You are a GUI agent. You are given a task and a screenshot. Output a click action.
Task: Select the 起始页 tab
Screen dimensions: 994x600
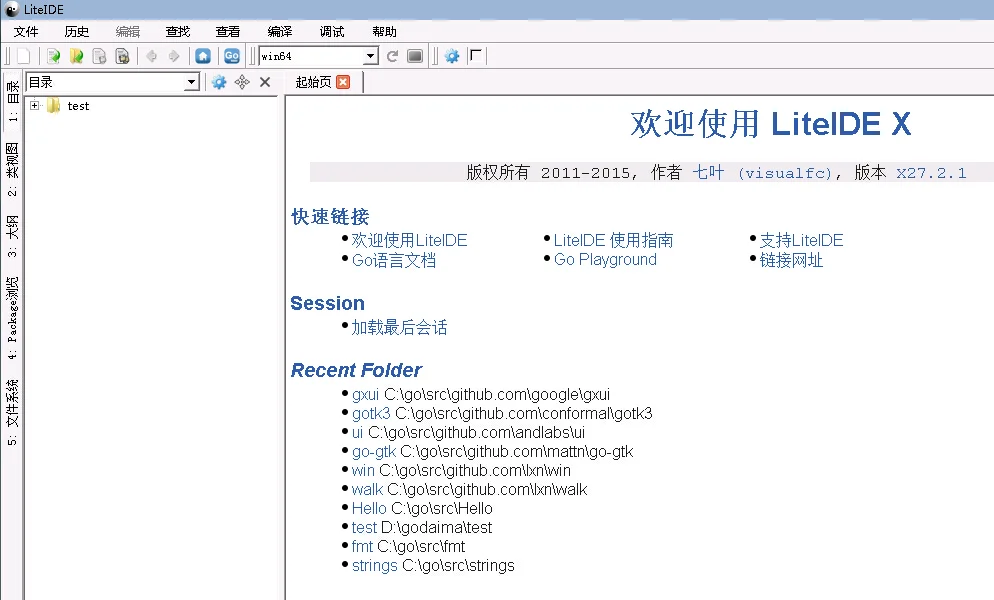[x=313, y=82]
